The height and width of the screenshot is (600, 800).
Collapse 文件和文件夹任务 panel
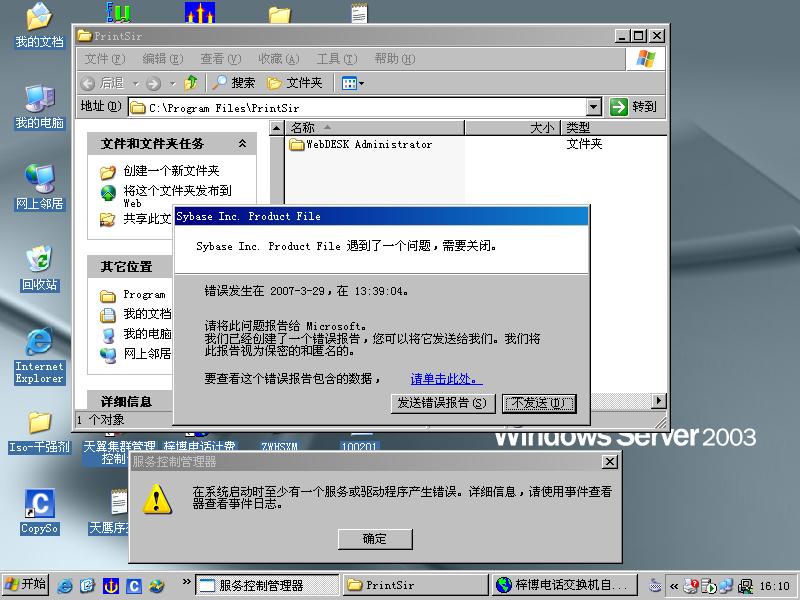242,144
